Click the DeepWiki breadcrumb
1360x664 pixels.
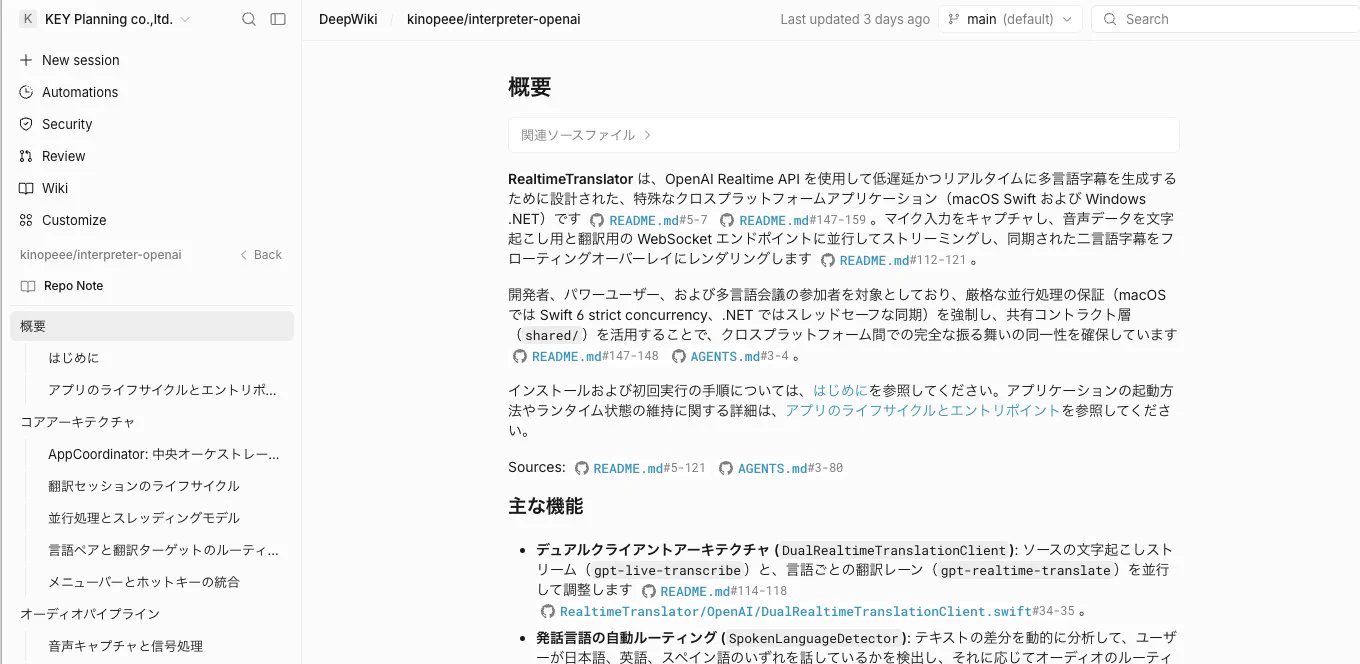coord(348,19)
